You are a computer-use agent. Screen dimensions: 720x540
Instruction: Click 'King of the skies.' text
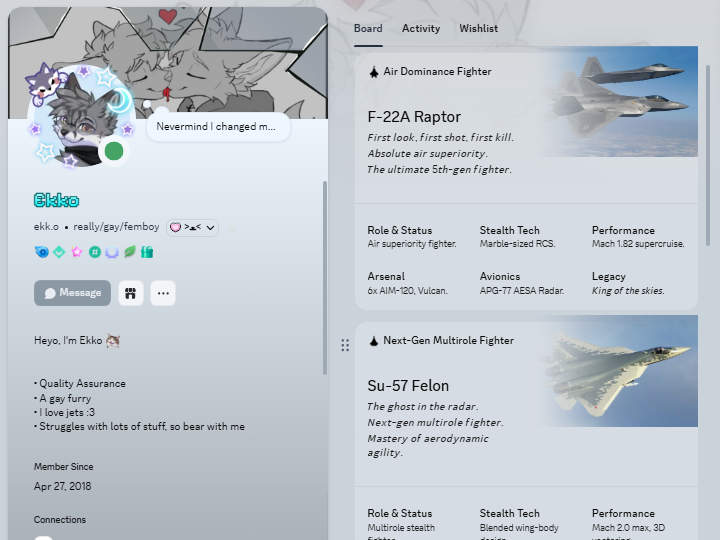coord(628,291)
